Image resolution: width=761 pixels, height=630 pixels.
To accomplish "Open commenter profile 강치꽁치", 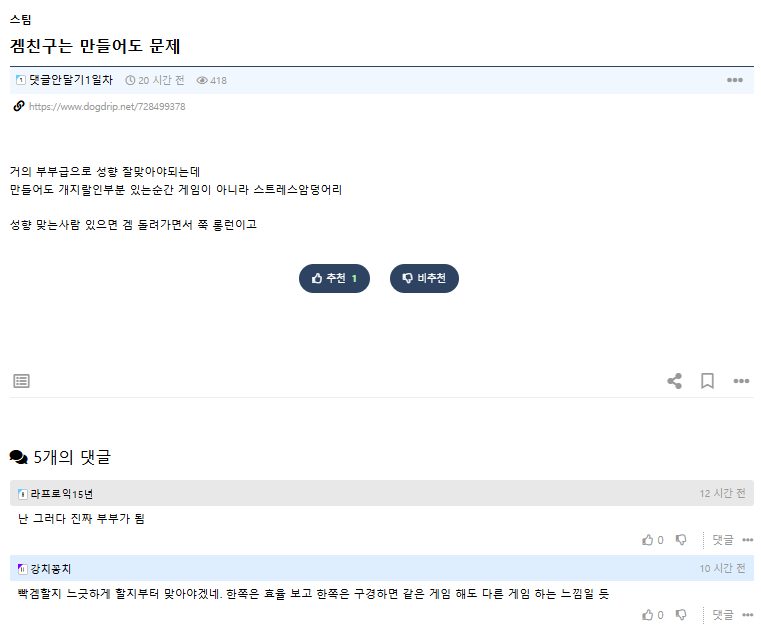I will point(51,569).
